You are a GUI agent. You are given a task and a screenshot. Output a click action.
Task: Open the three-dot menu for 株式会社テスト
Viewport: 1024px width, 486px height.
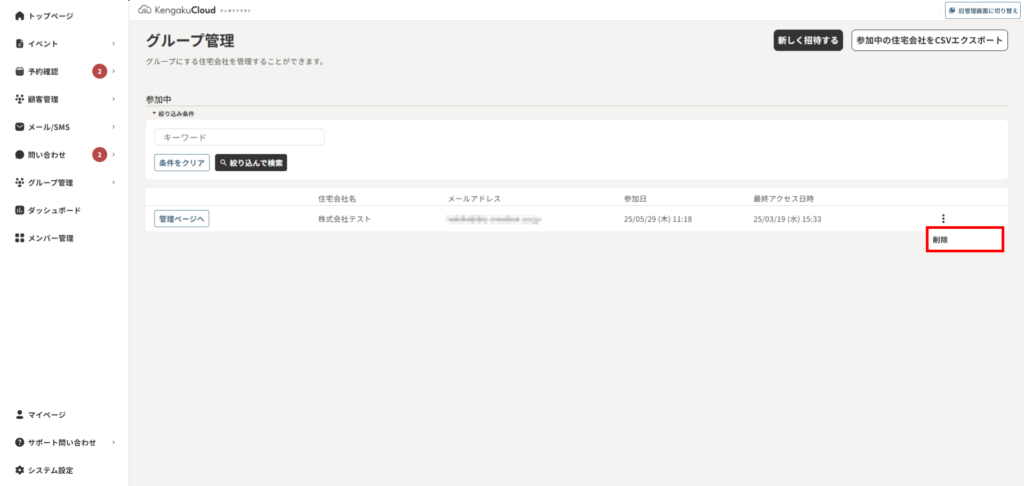943,218
